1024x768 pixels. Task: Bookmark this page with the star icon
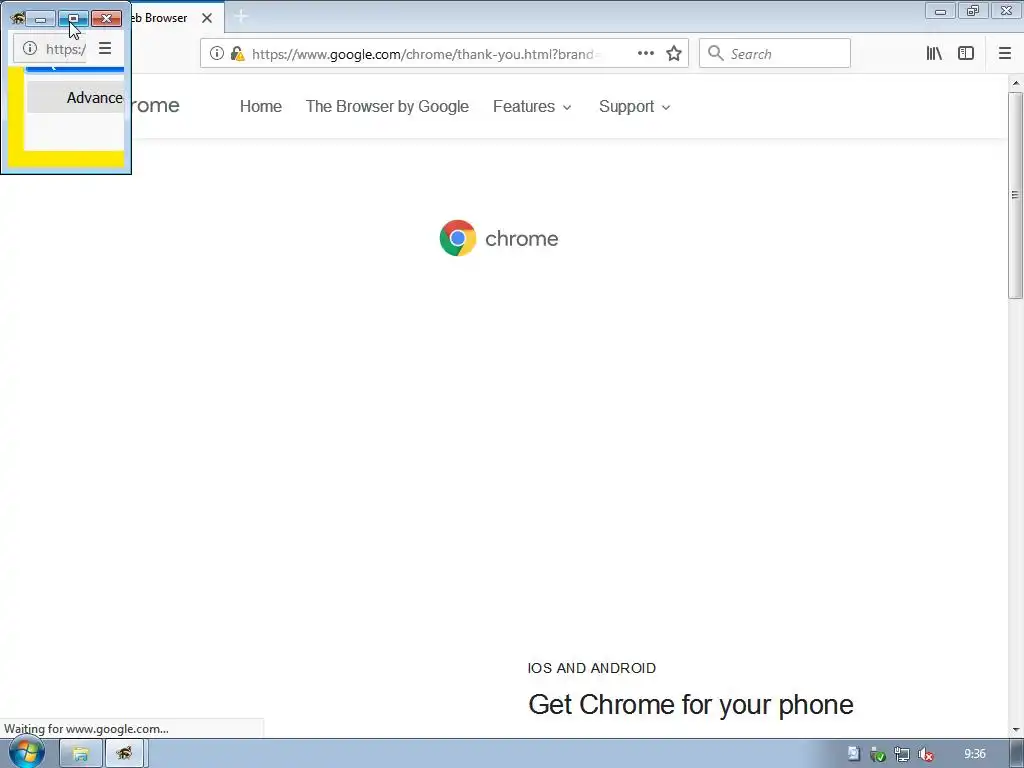click(674, 54)
